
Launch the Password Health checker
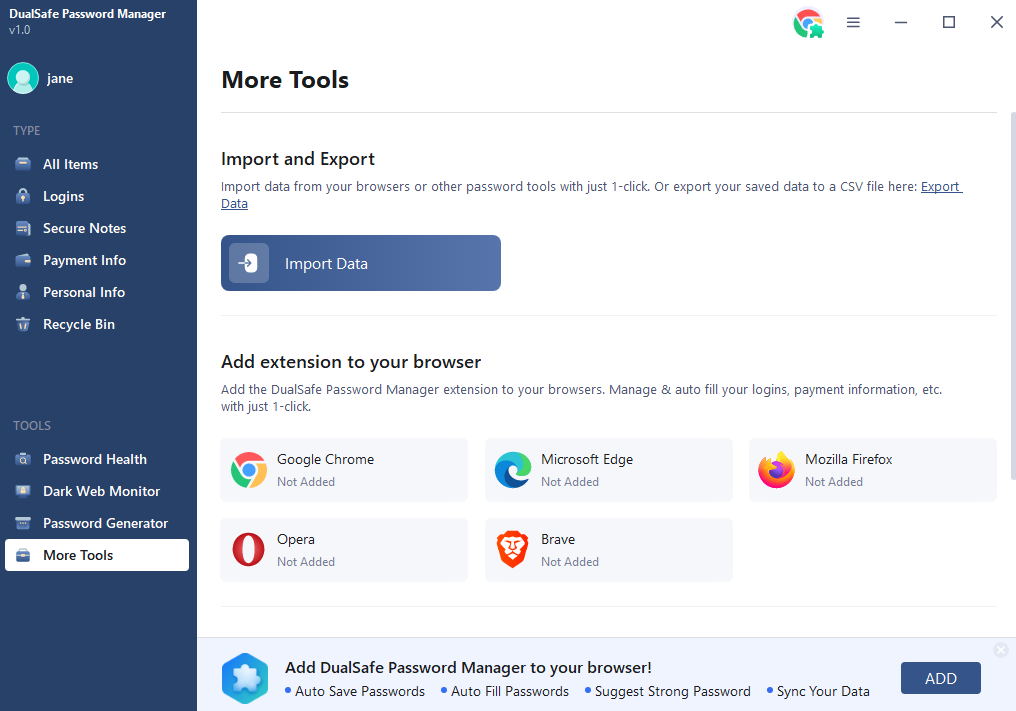(x=22, y=459)
